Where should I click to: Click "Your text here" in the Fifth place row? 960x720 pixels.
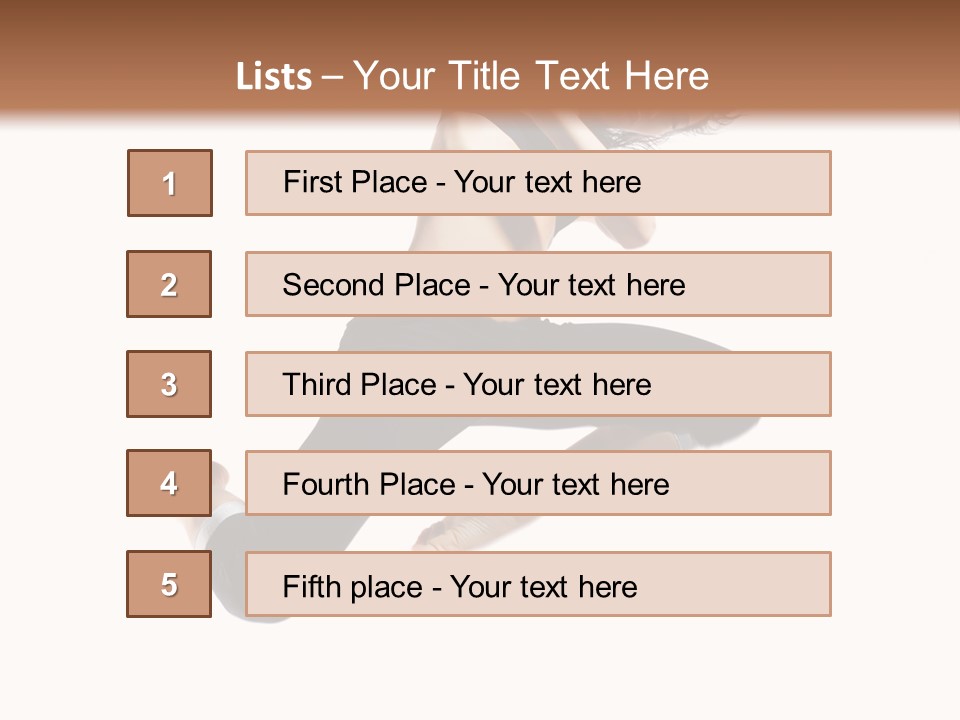[544, 586]
